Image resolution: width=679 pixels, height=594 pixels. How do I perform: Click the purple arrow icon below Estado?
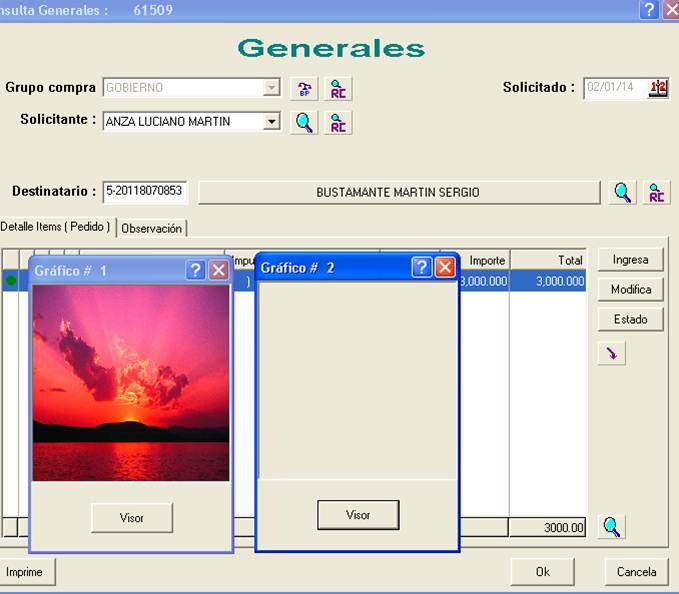[x=611, y=353]
